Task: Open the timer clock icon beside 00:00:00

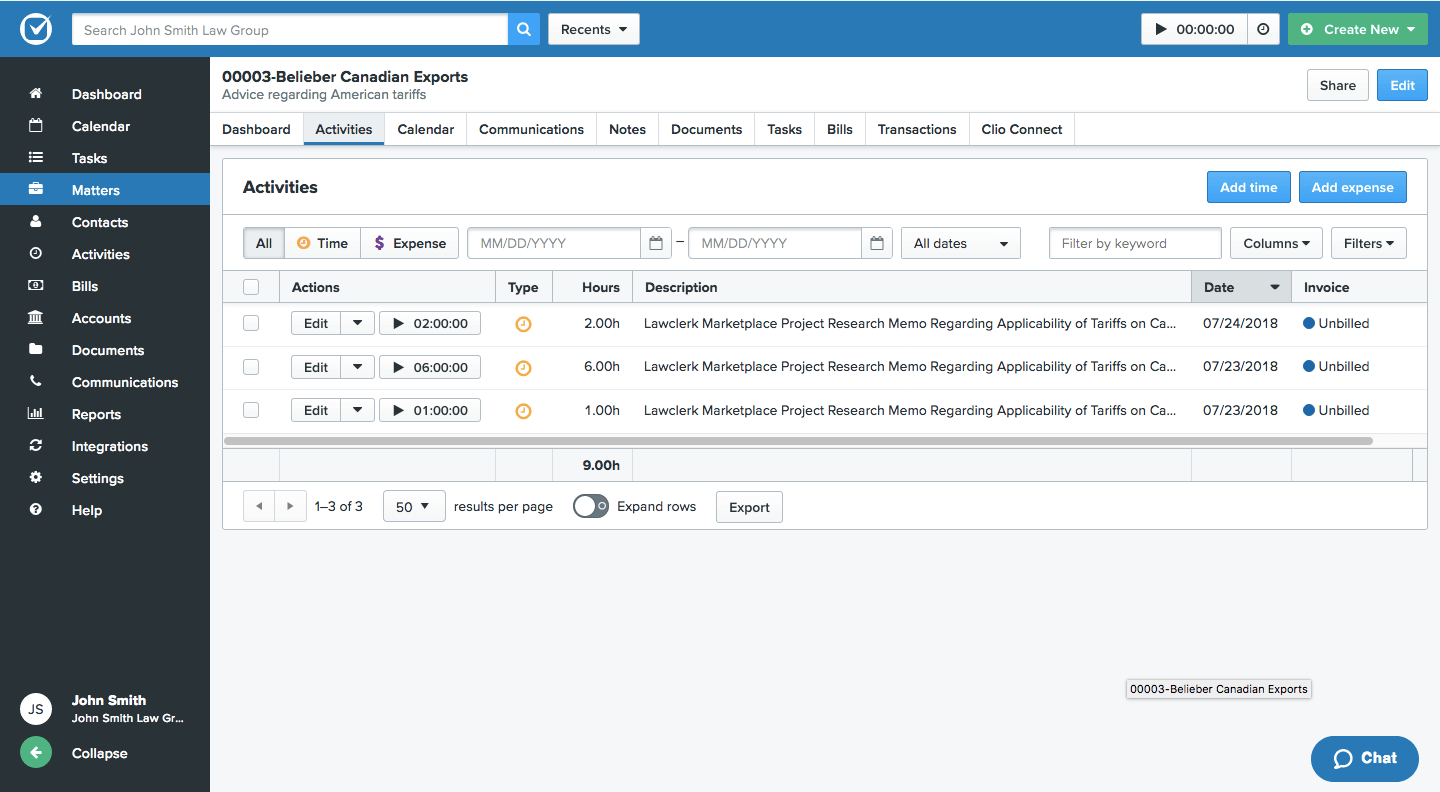Action: coord(1263,30)
